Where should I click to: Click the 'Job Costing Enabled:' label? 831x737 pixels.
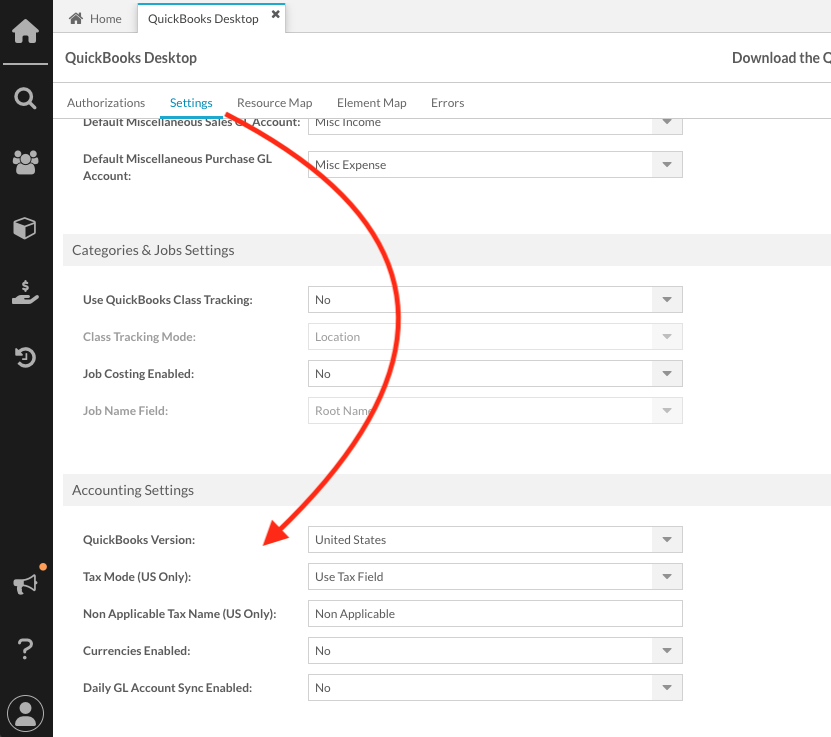(138, 374)
